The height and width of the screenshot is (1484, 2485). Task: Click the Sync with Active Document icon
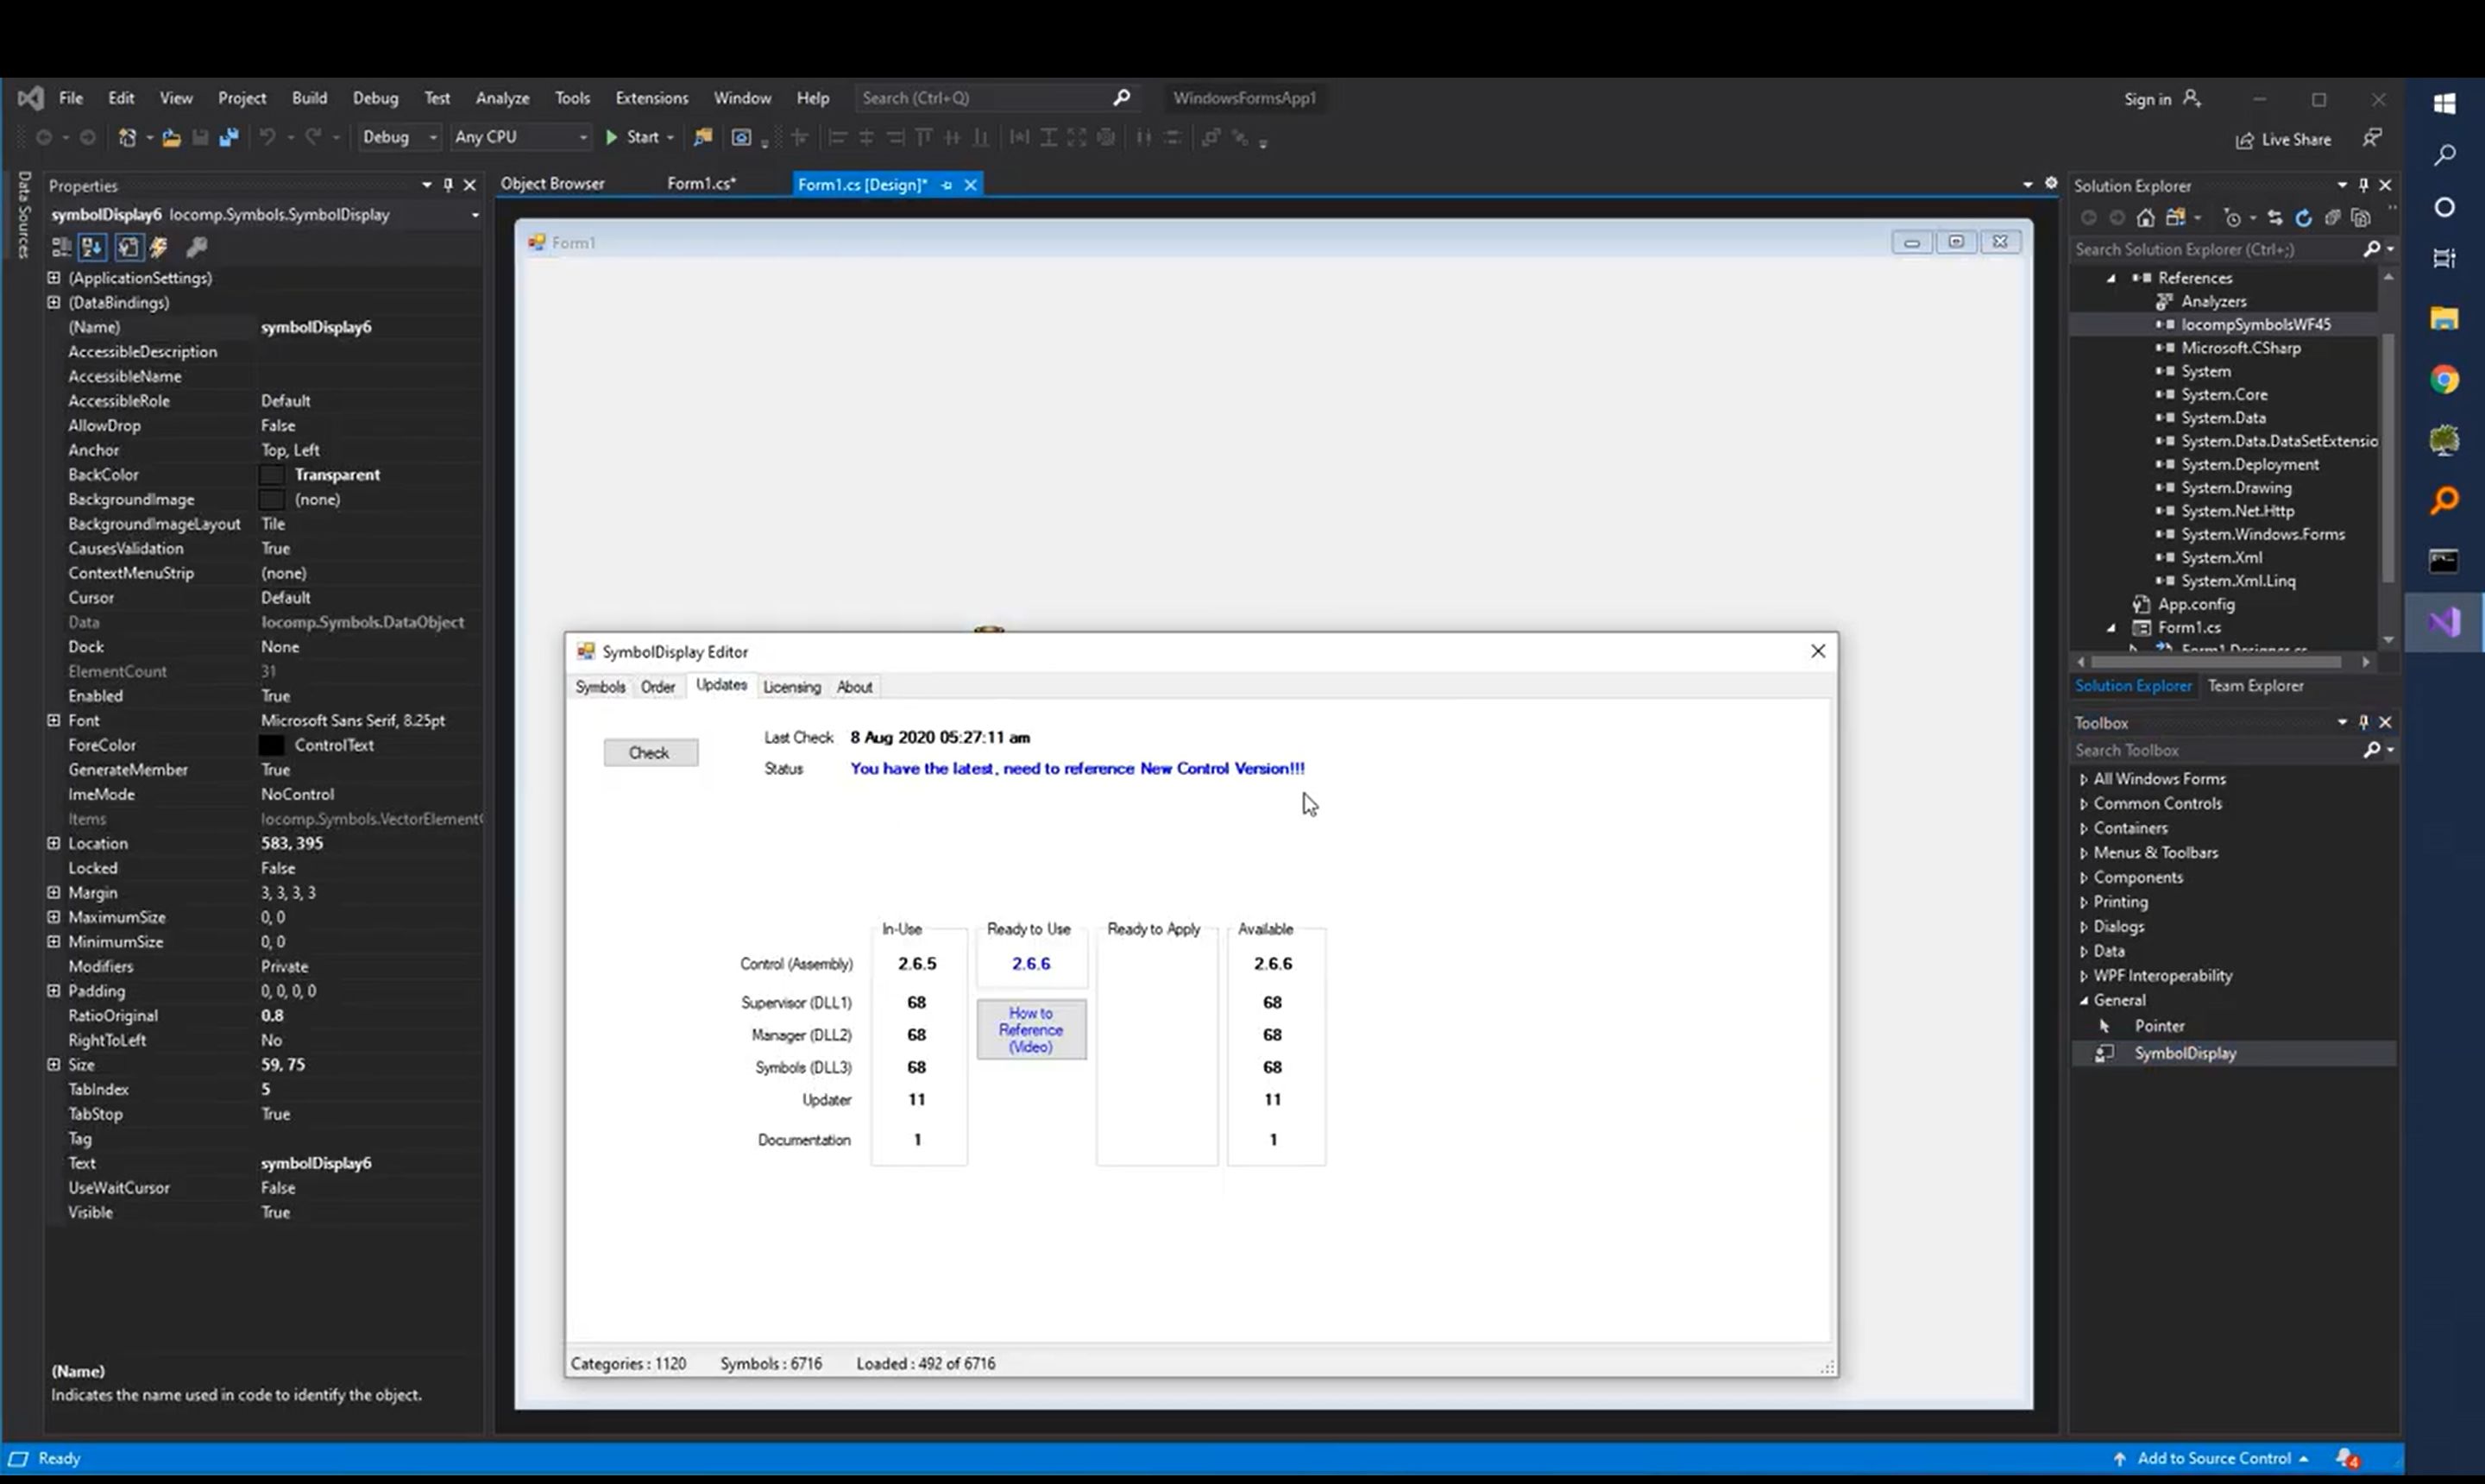point(2275,218)
